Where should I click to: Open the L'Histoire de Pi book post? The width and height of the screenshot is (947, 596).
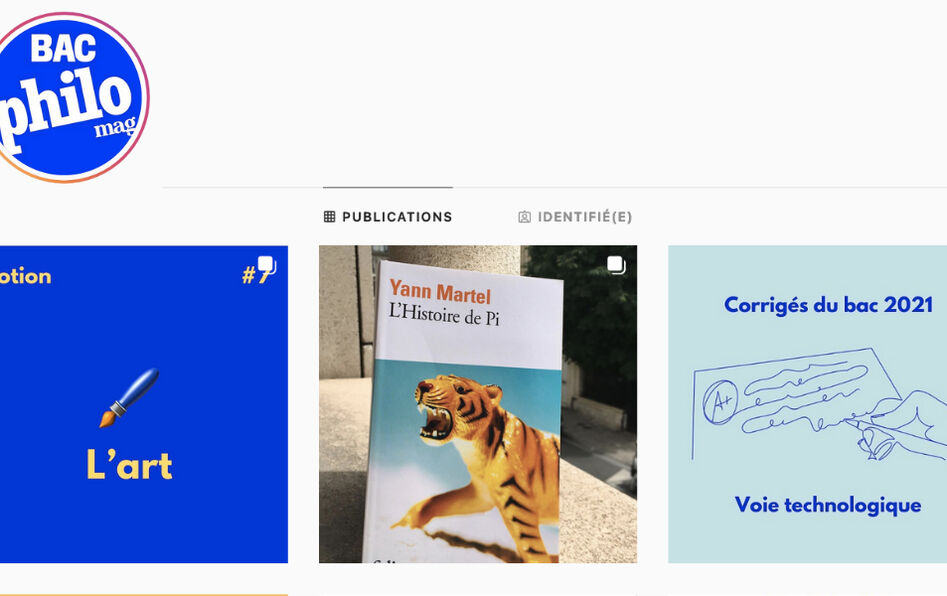(x=478, y=404)
